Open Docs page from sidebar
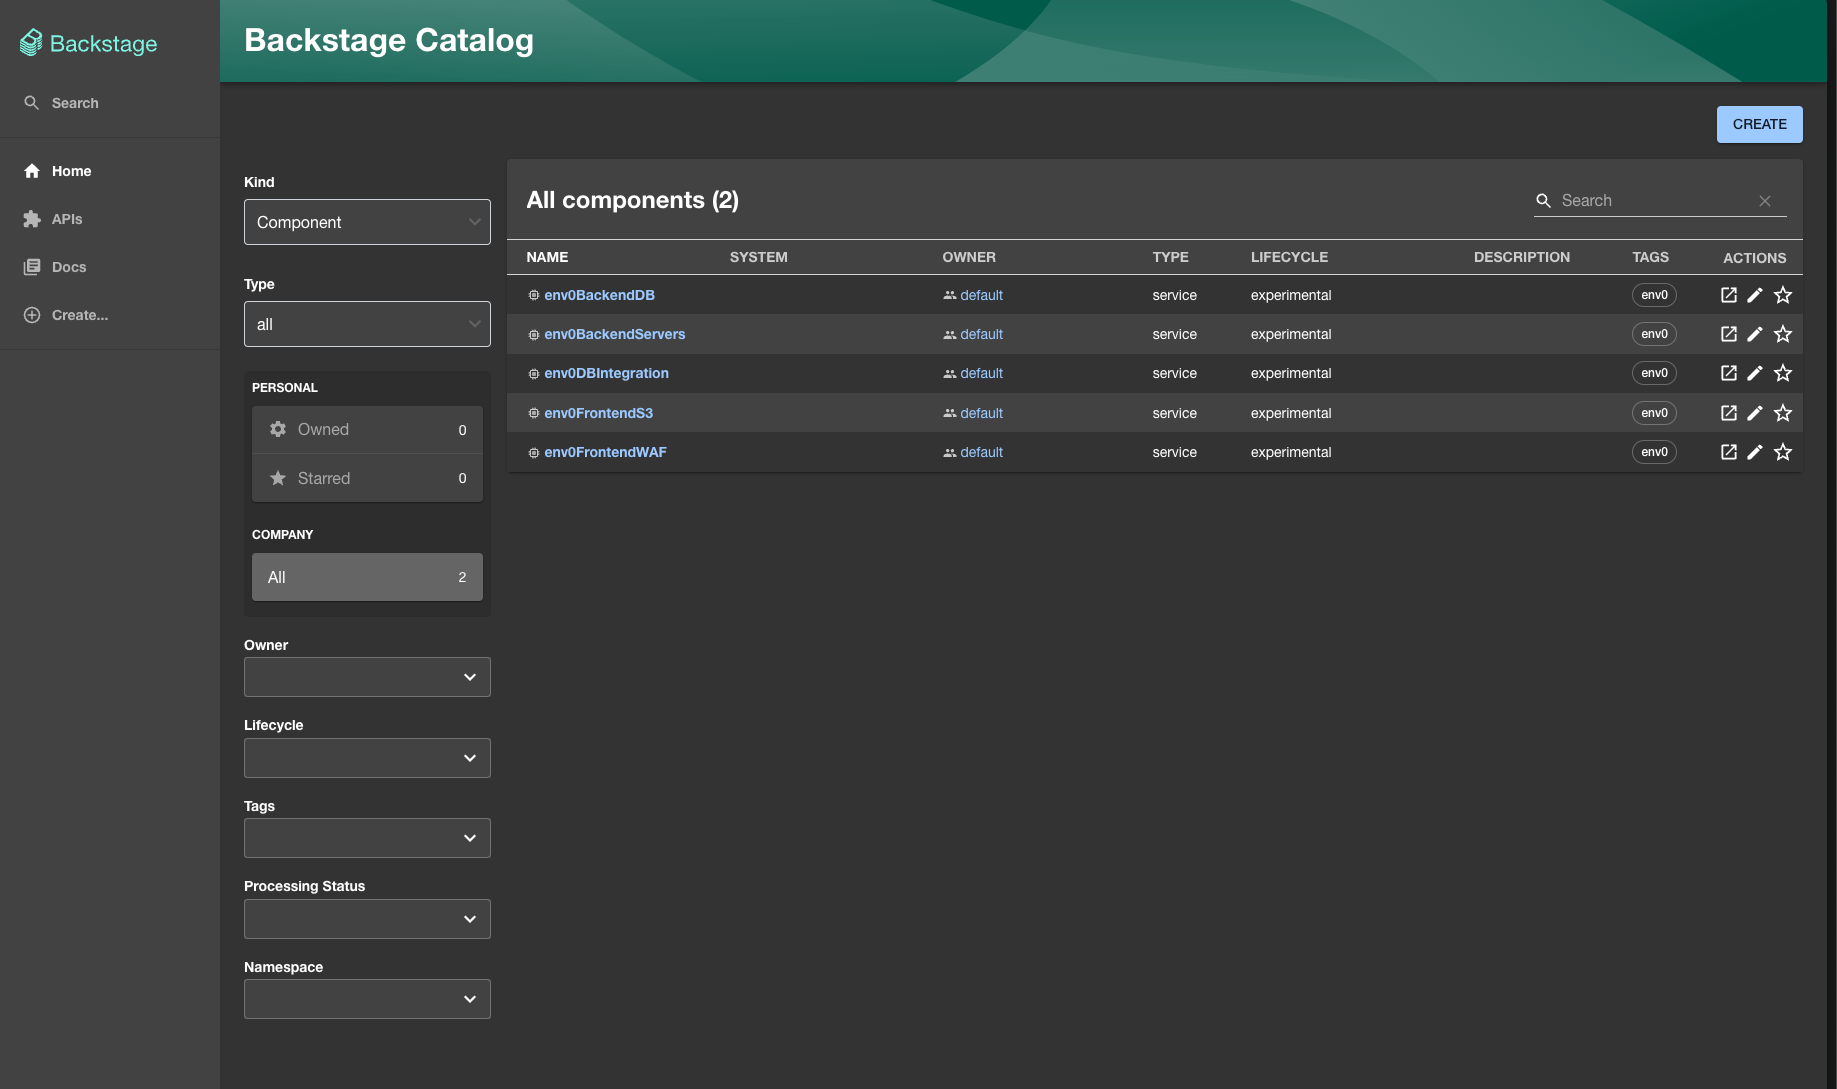This screenshot has width=1837, height=1089. (55, 267)
